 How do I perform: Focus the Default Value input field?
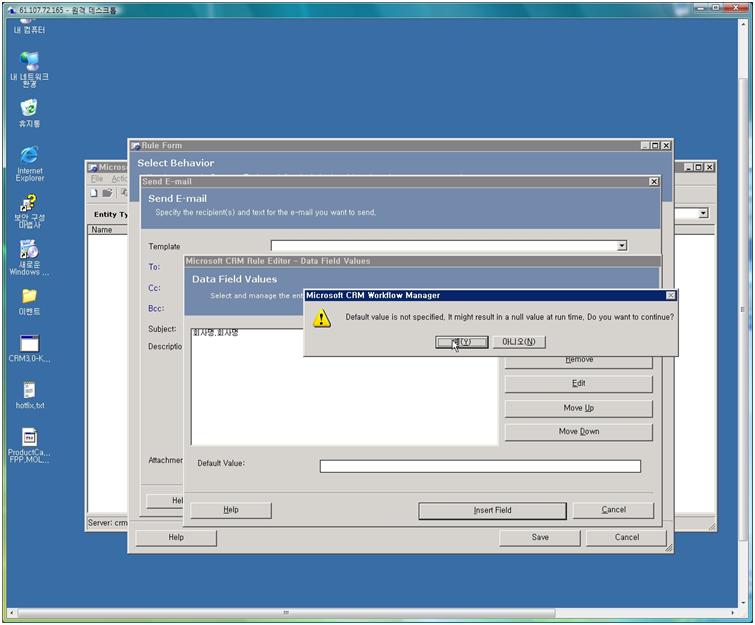tap(480, 466)
